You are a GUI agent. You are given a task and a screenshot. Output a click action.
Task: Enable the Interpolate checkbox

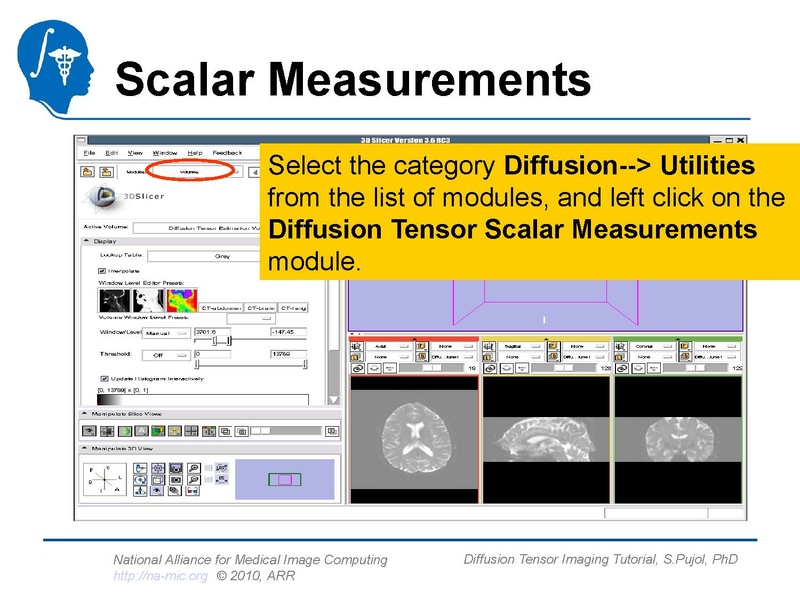(x=99, y=271)
